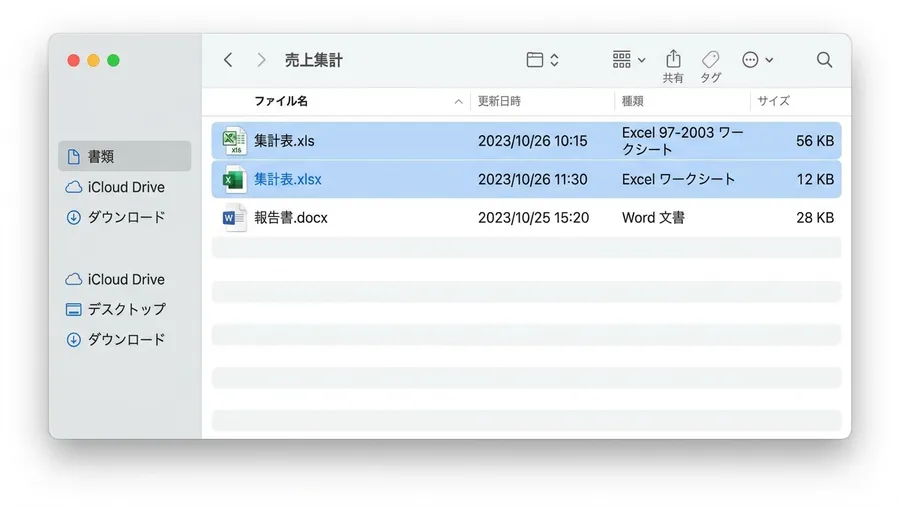Image resolution: width=900 pixels, height=506 pixels.
Task: Open the folder path selector icon
Action: (542, 60)
